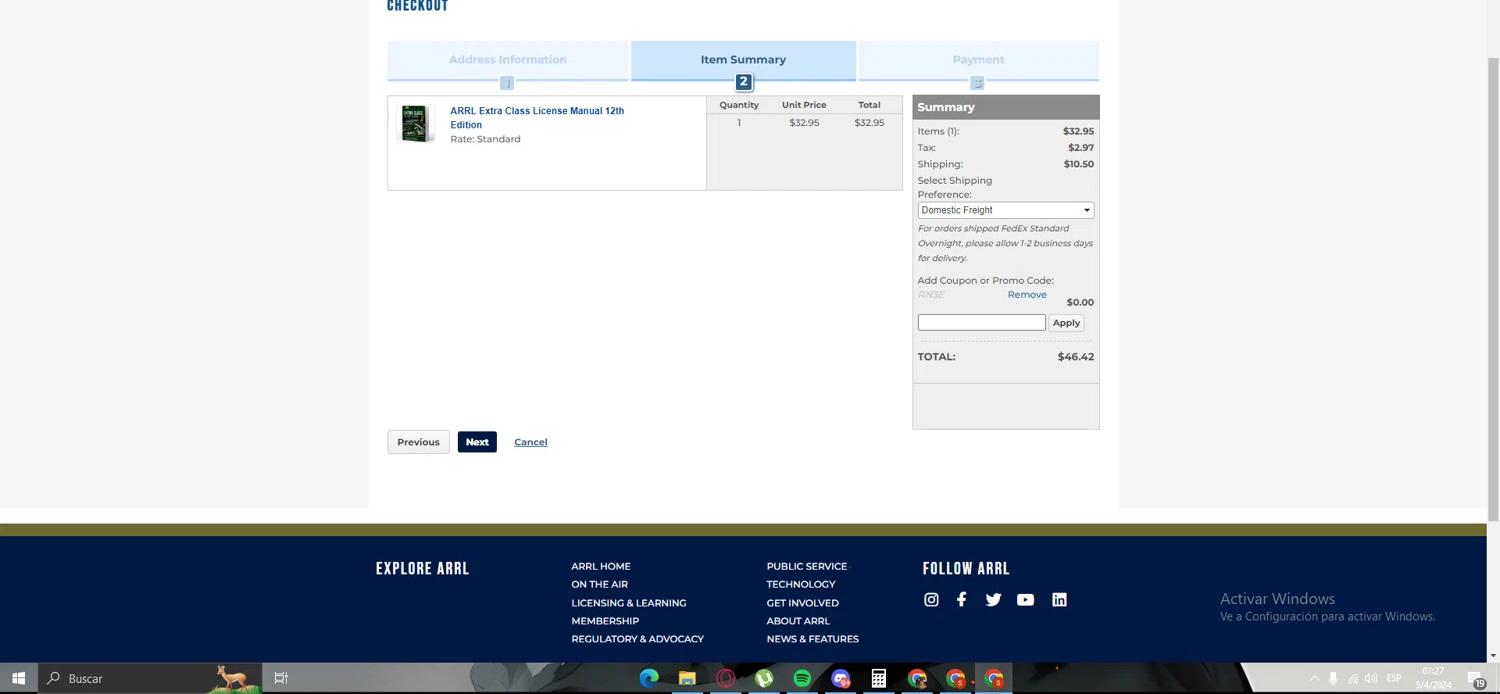The height and width of the screenshot is (694, 1500).
Task: Open the ARRL HOME footer link
Action: [601, 566]
